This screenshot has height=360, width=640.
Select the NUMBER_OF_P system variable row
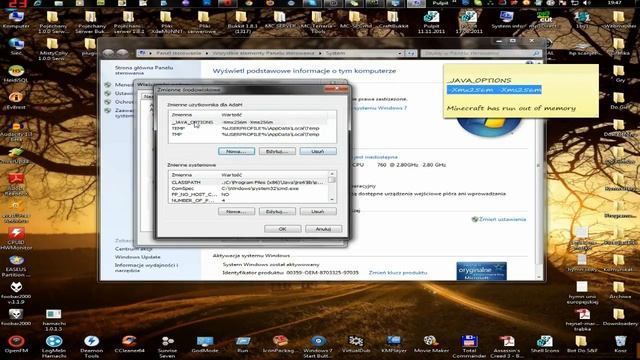[249, 200]
